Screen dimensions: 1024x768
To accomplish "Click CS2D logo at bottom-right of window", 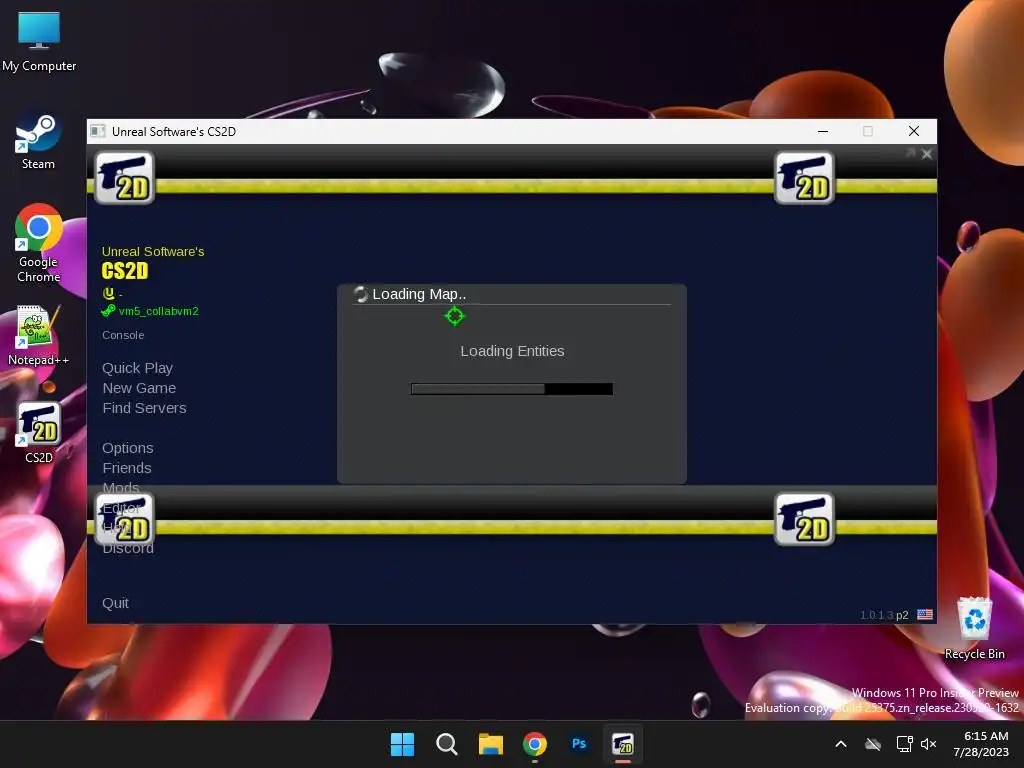I will tap(804, 519).
